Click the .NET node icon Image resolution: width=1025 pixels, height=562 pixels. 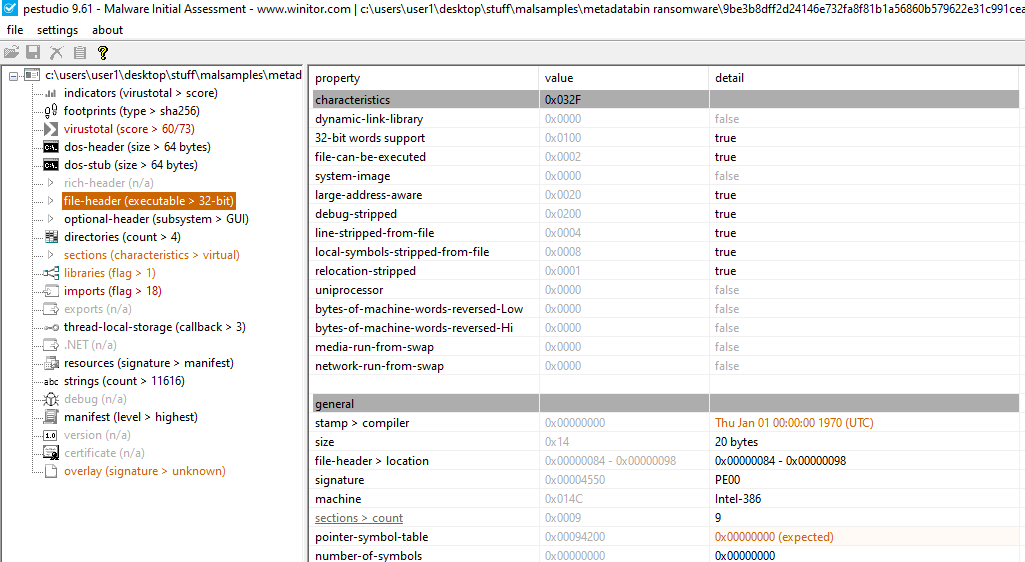51,344
